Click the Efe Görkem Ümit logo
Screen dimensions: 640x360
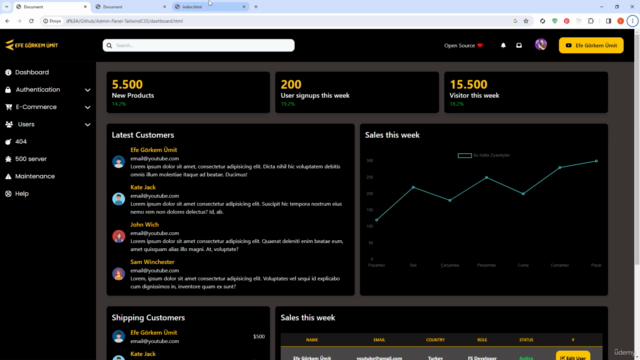point(32,45)
